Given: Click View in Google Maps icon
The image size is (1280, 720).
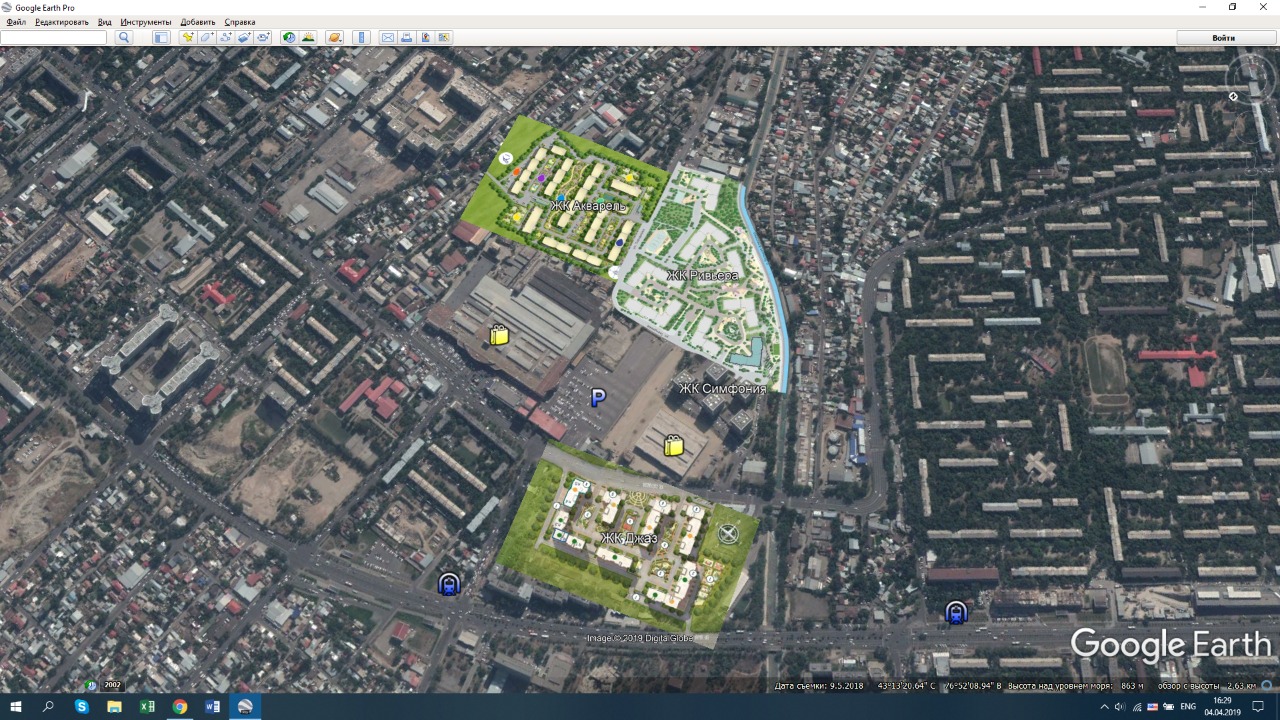Looking at the screenshot, I should coord(444,37).
